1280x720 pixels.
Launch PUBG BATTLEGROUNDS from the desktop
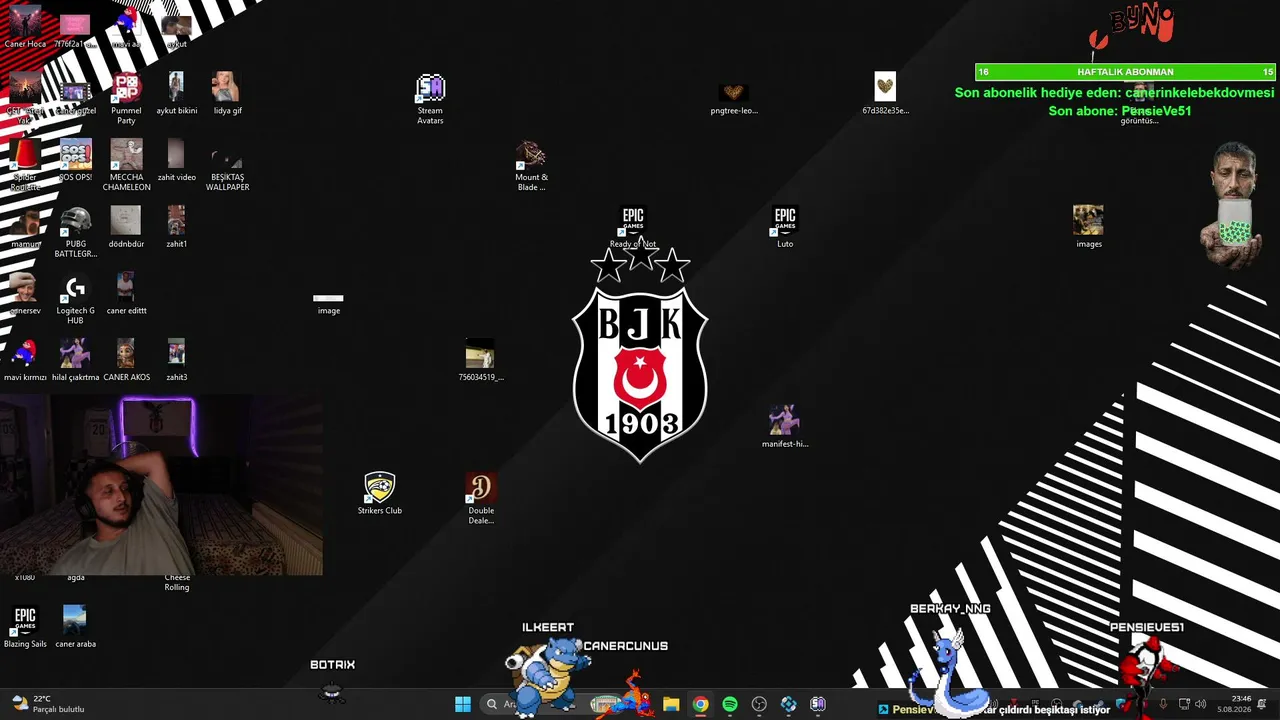point(75,233)
